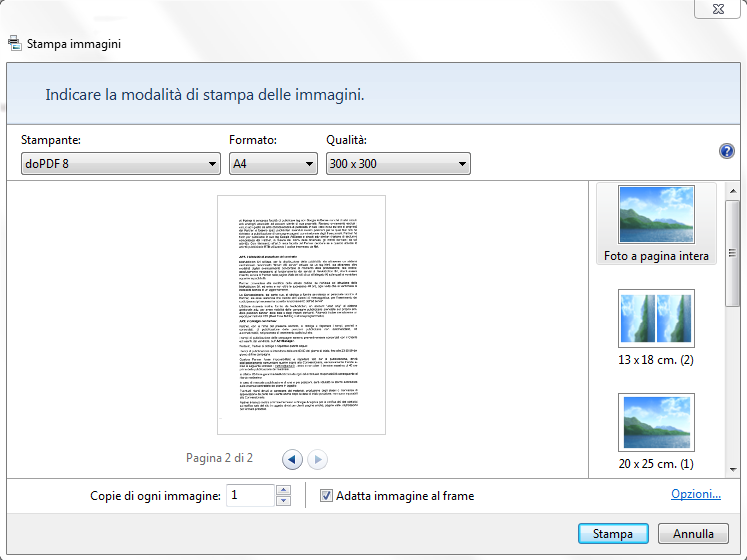Select Foto a pagina intera layout

[656, 225]
